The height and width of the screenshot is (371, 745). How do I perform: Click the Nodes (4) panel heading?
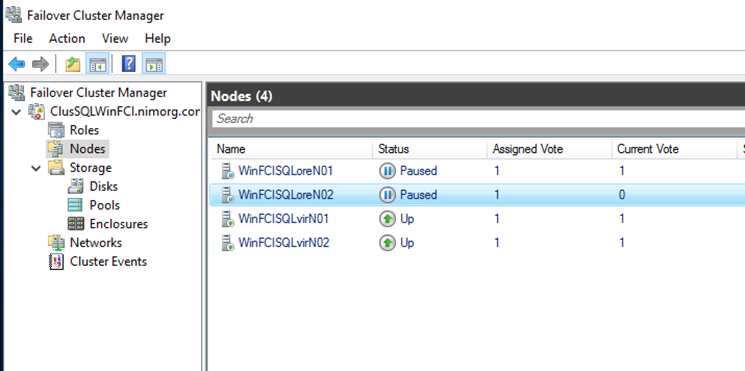click(x=242, y=96)
